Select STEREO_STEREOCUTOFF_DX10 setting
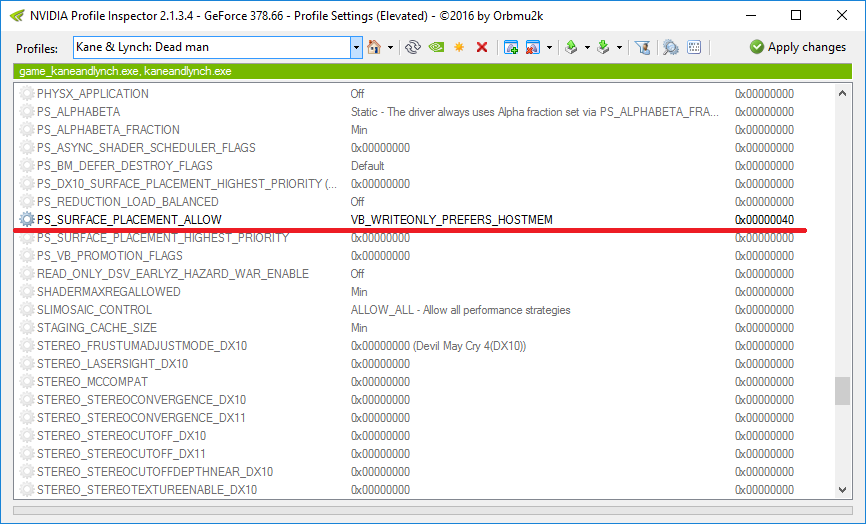Screen dimensions: 866x524 pos(122,436)
